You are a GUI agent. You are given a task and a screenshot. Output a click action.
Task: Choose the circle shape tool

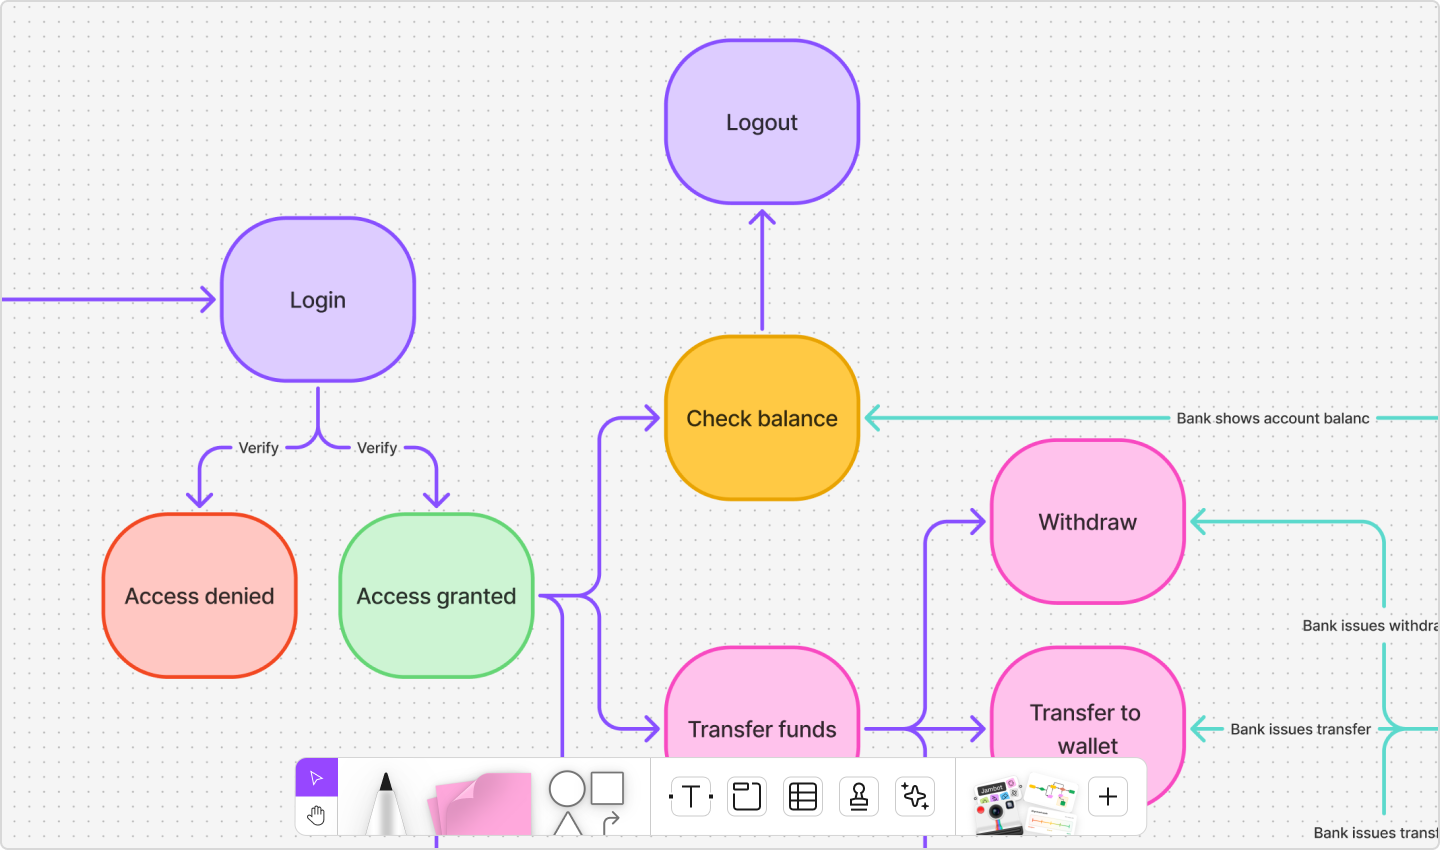567,790
